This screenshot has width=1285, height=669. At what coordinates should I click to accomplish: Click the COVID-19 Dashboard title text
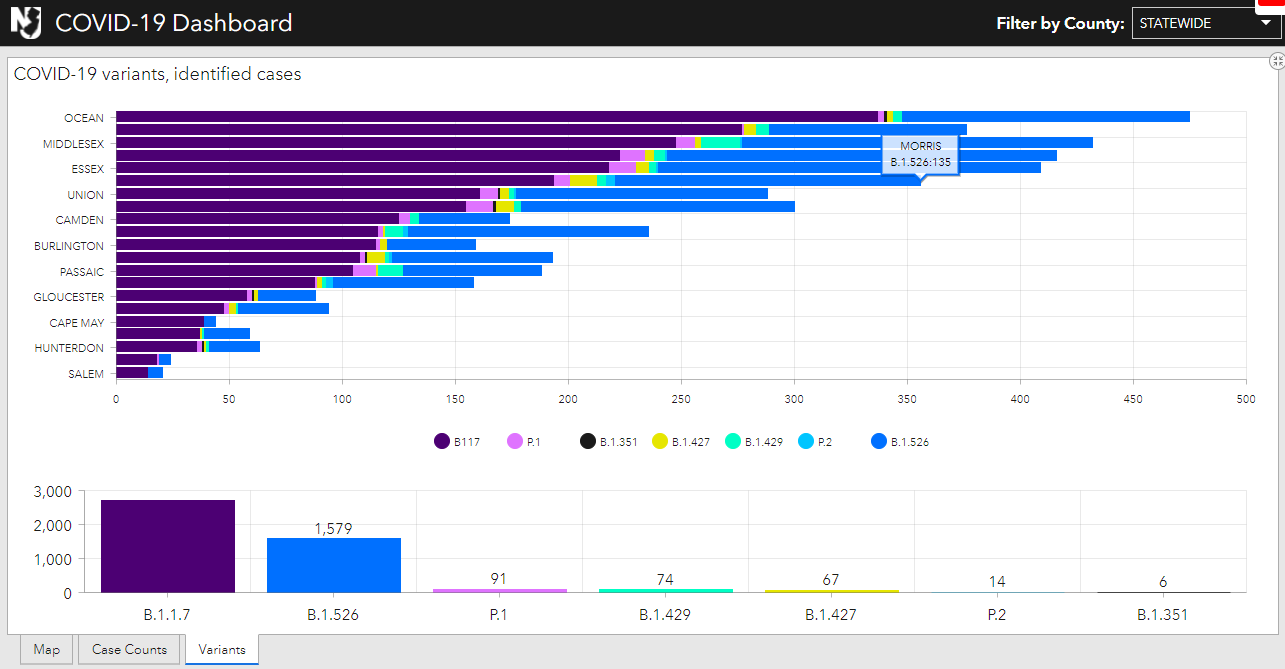click(x=174, y=23)
